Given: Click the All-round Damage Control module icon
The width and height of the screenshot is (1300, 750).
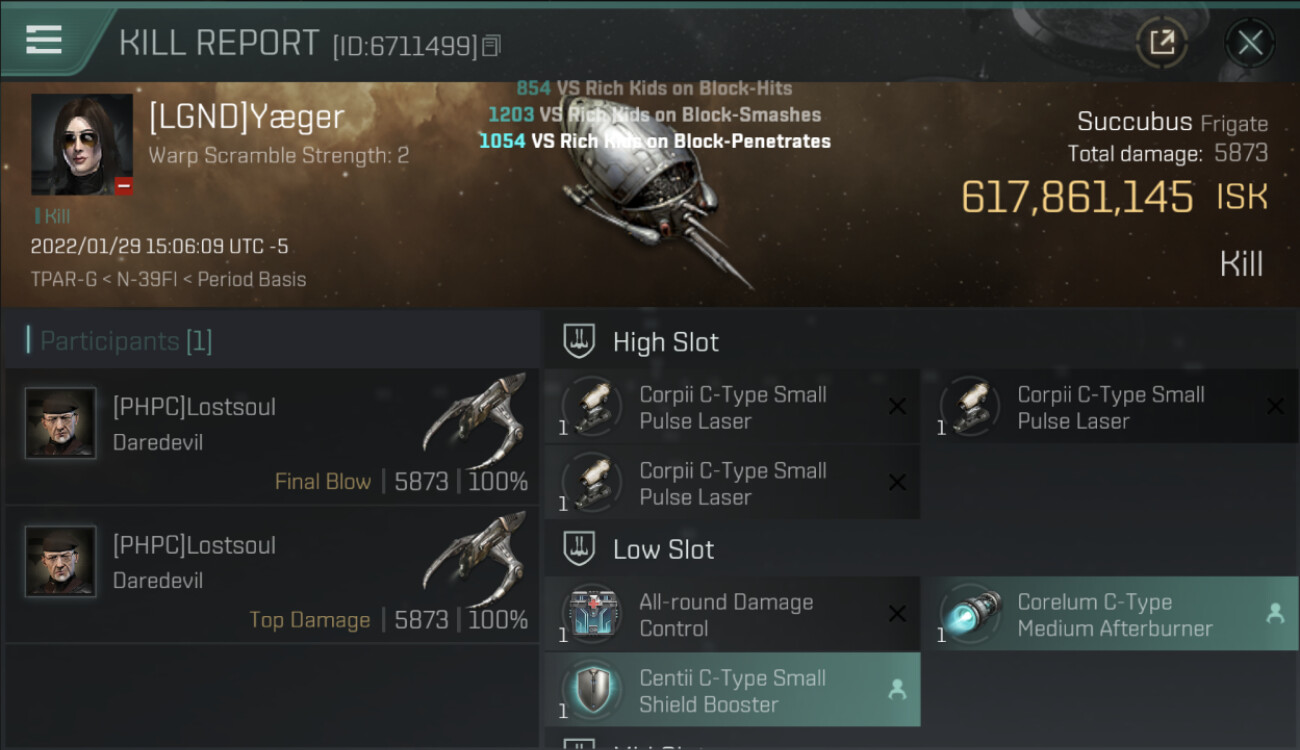Looking at the screenshot, I should pos(592,613).
